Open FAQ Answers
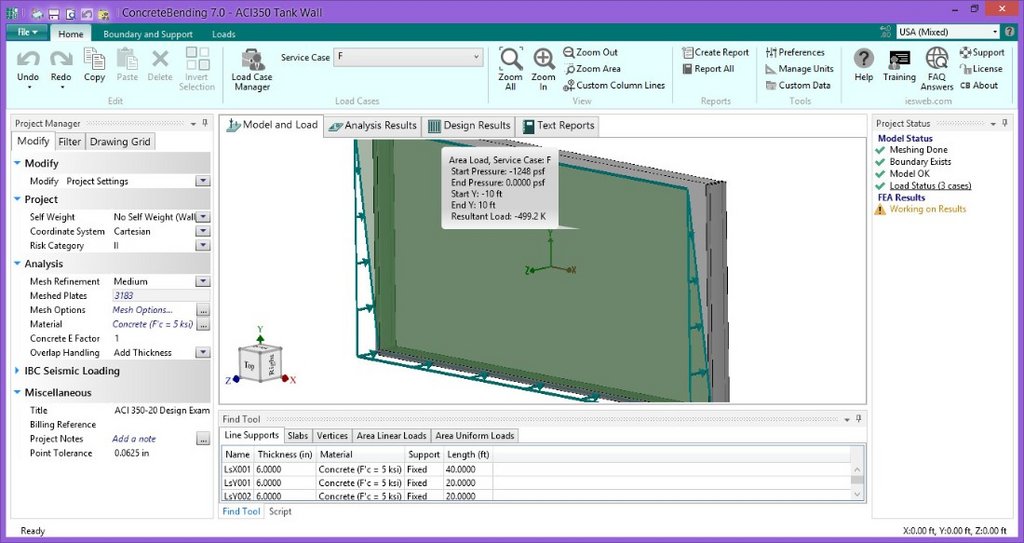The image size is (1024, 543). coord(936,69)
